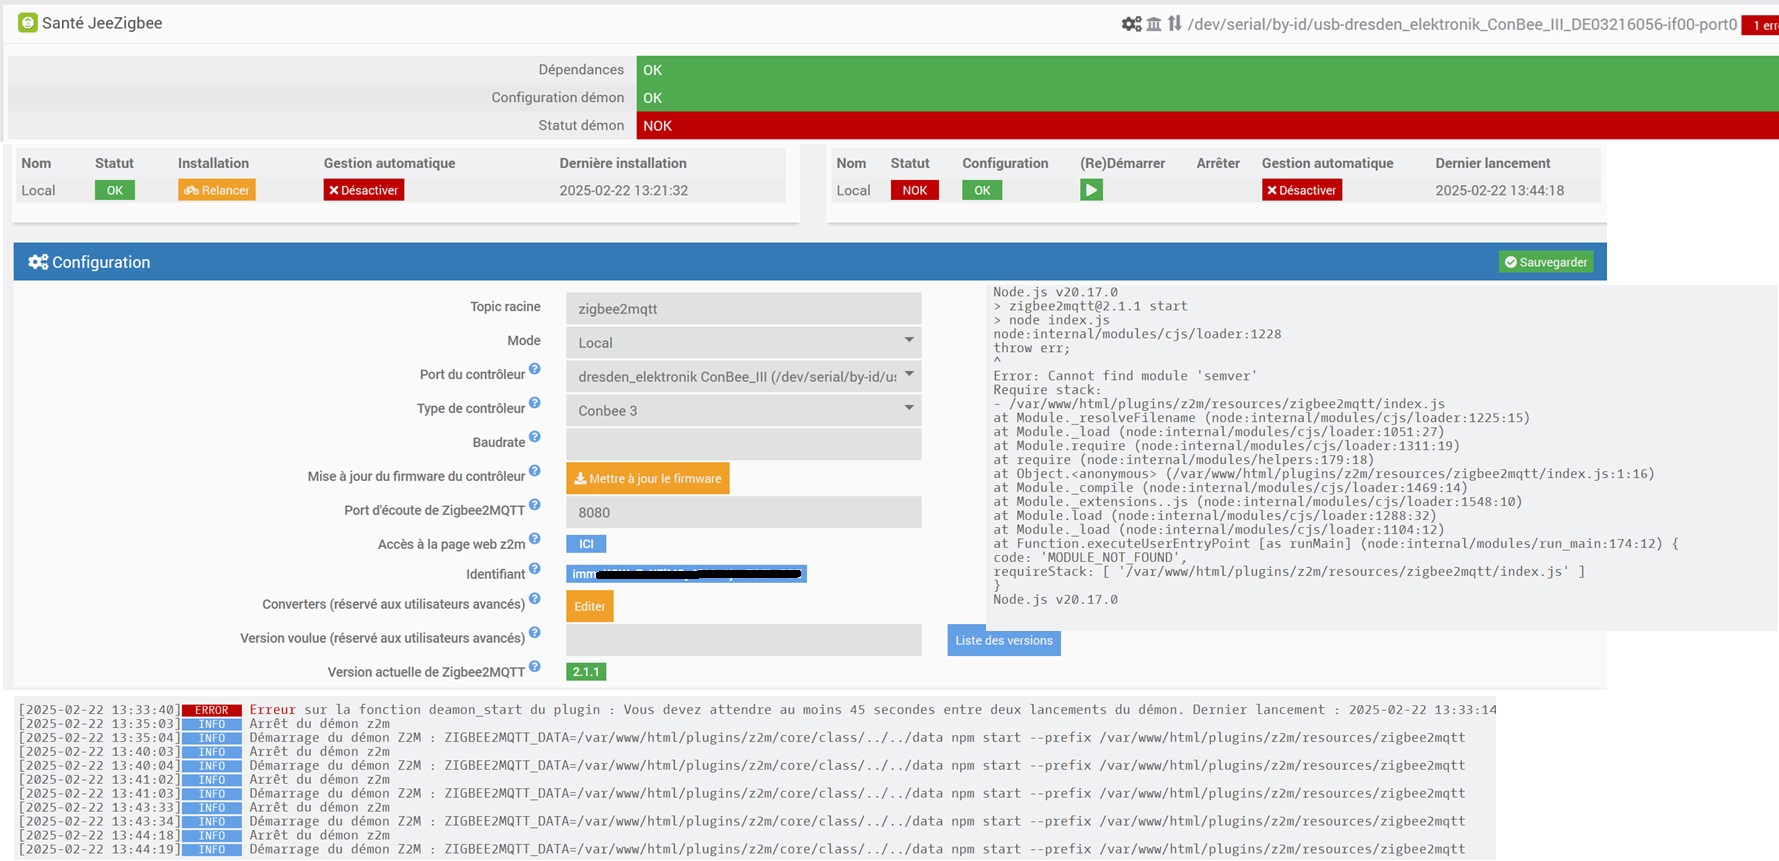Viewport: 1779px width, 861px height.
Task: Save configuration with the Sauvegarder button
Action: (1546, 262)
